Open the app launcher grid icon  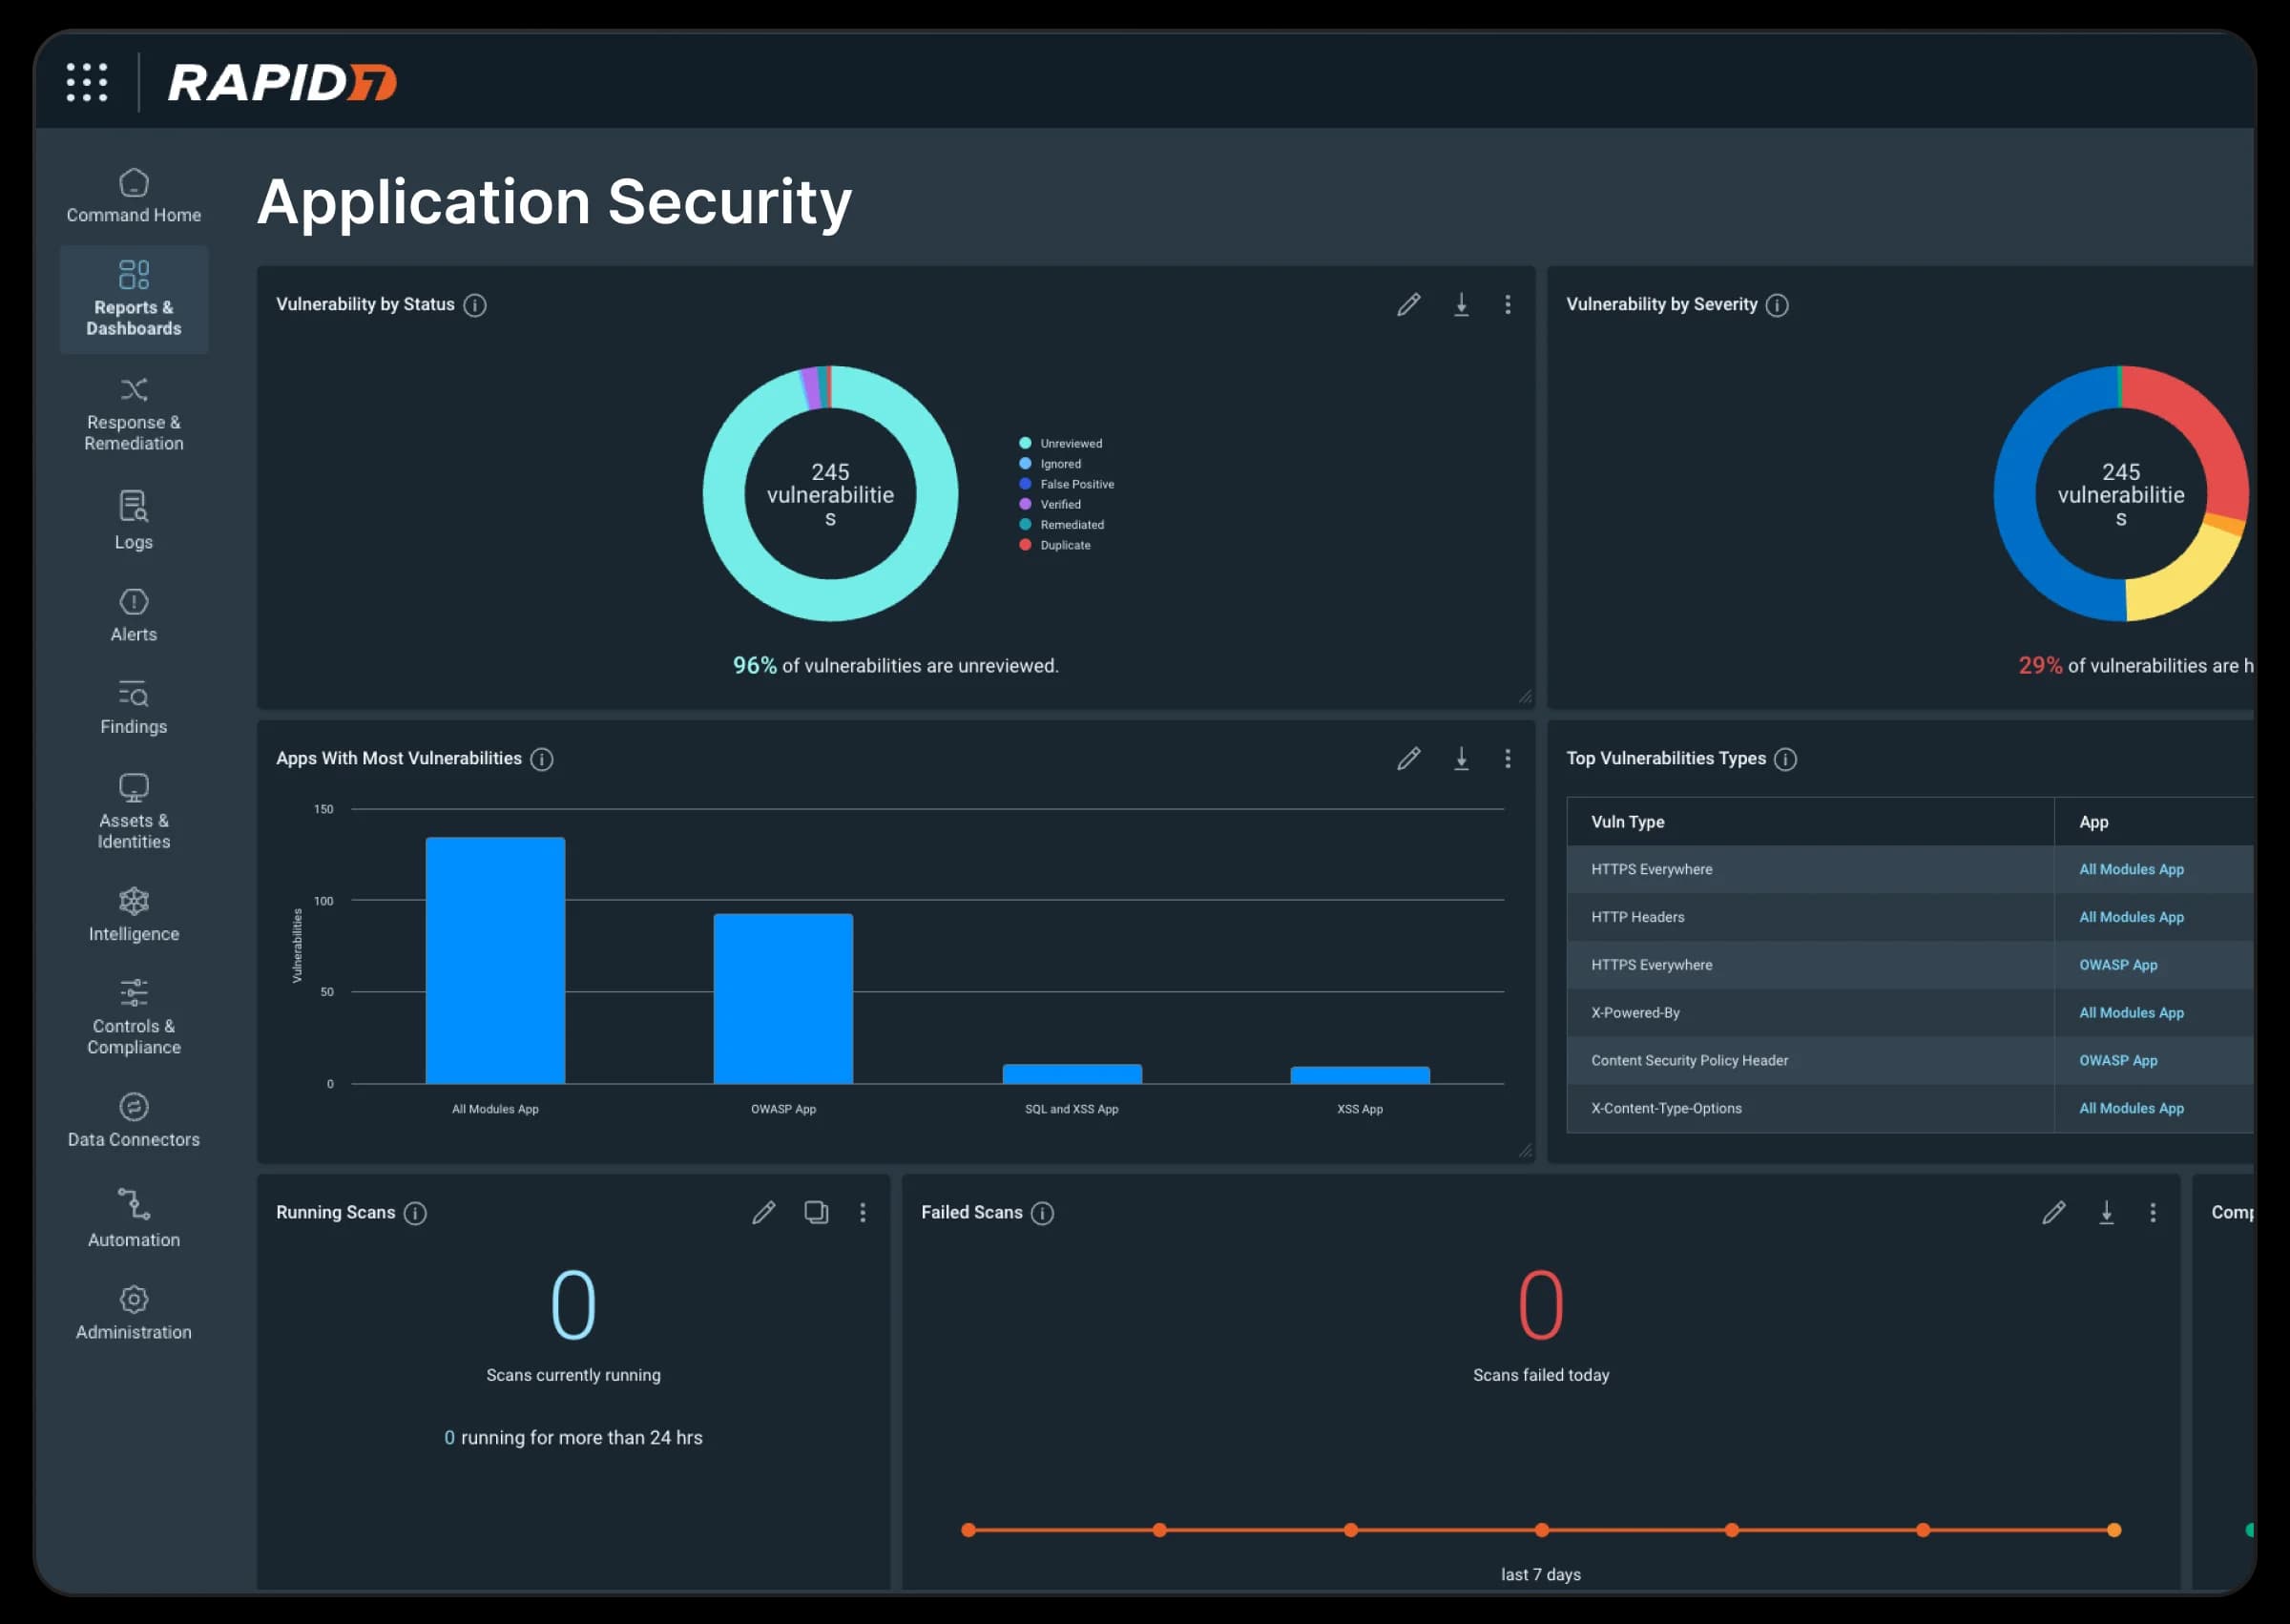pyautogui.click(x=87, y=82)
